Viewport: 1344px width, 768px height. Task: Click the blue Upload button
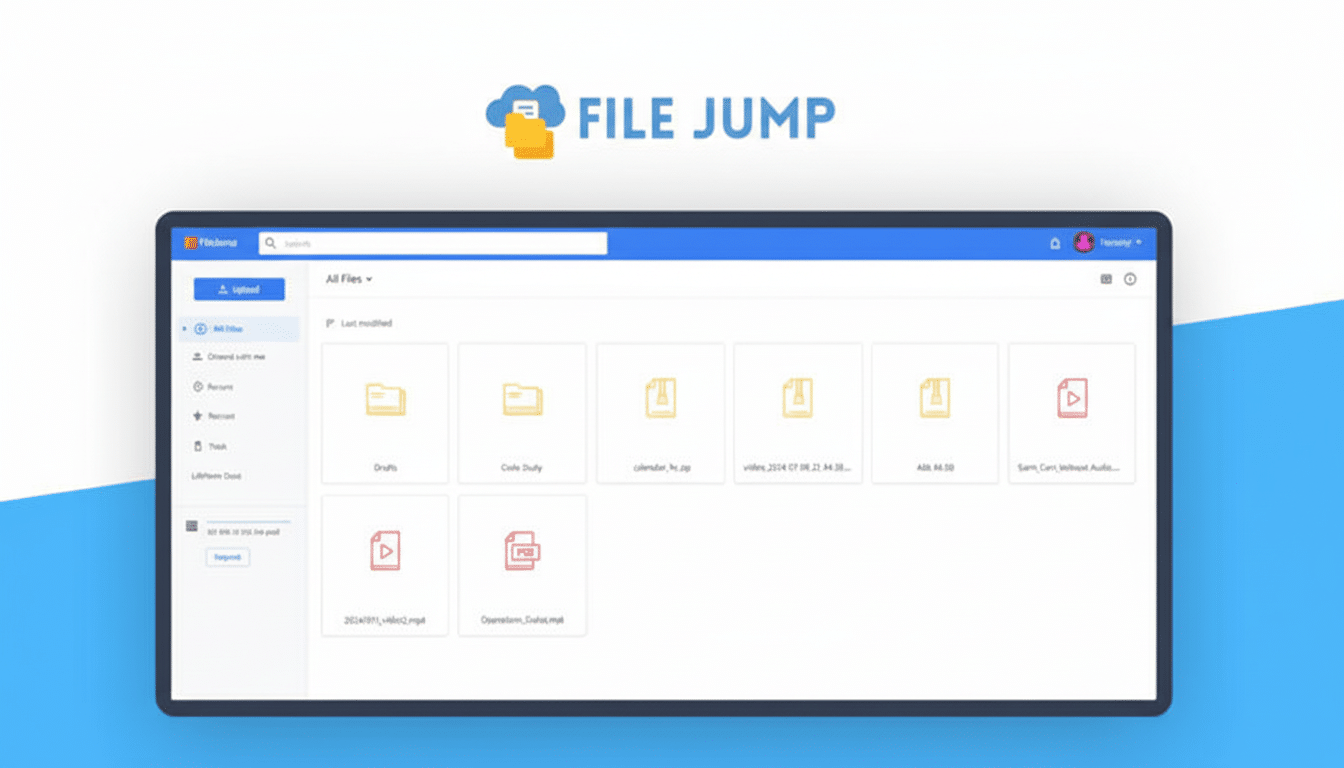click(239, 289)
